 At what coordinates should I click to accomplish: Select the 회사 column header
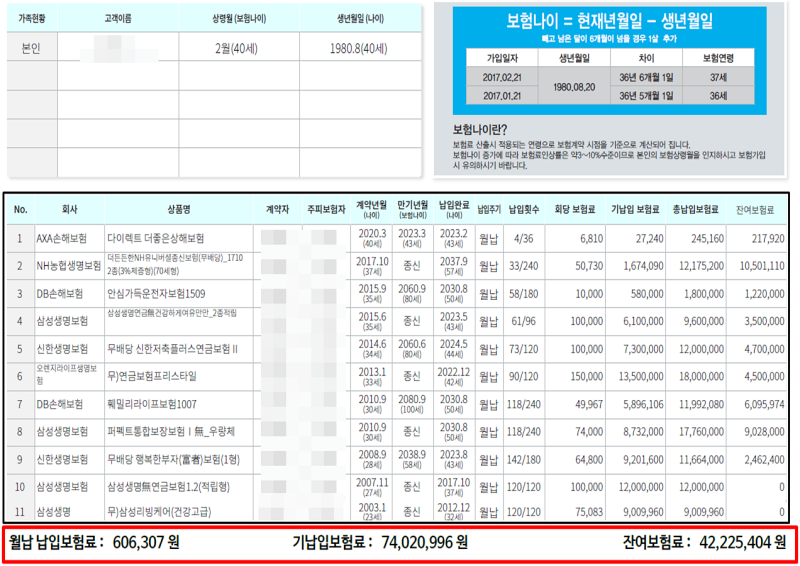pyautogui.click(x=69, y=209)
